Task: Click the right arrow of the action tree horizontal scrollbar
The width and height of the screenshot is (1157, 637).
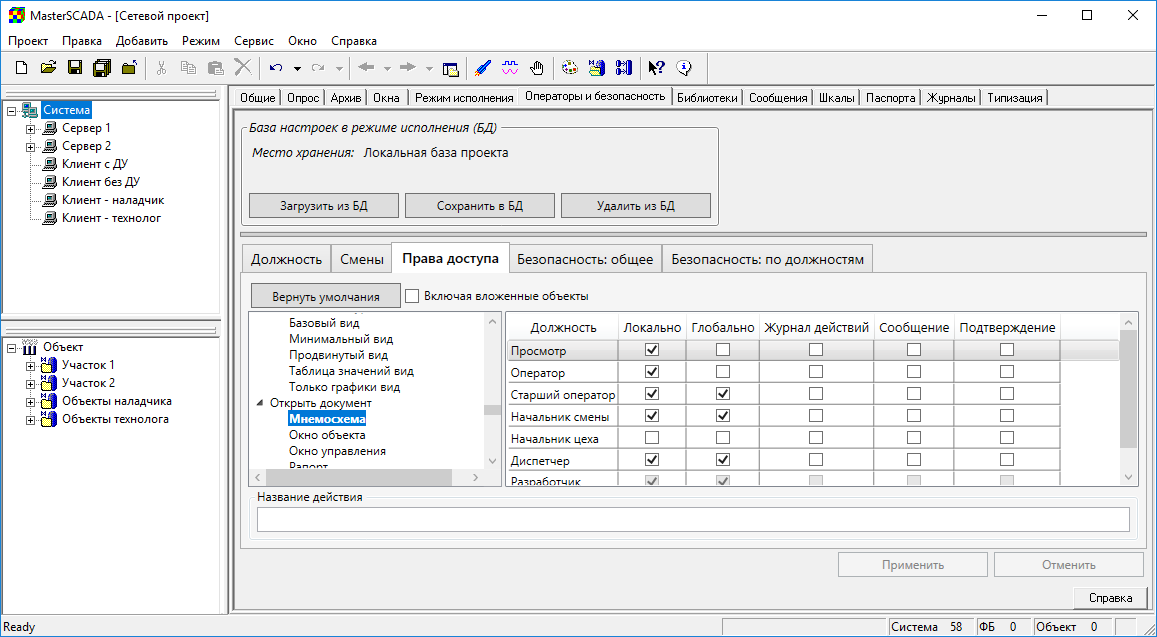Action: pos(475,478)
